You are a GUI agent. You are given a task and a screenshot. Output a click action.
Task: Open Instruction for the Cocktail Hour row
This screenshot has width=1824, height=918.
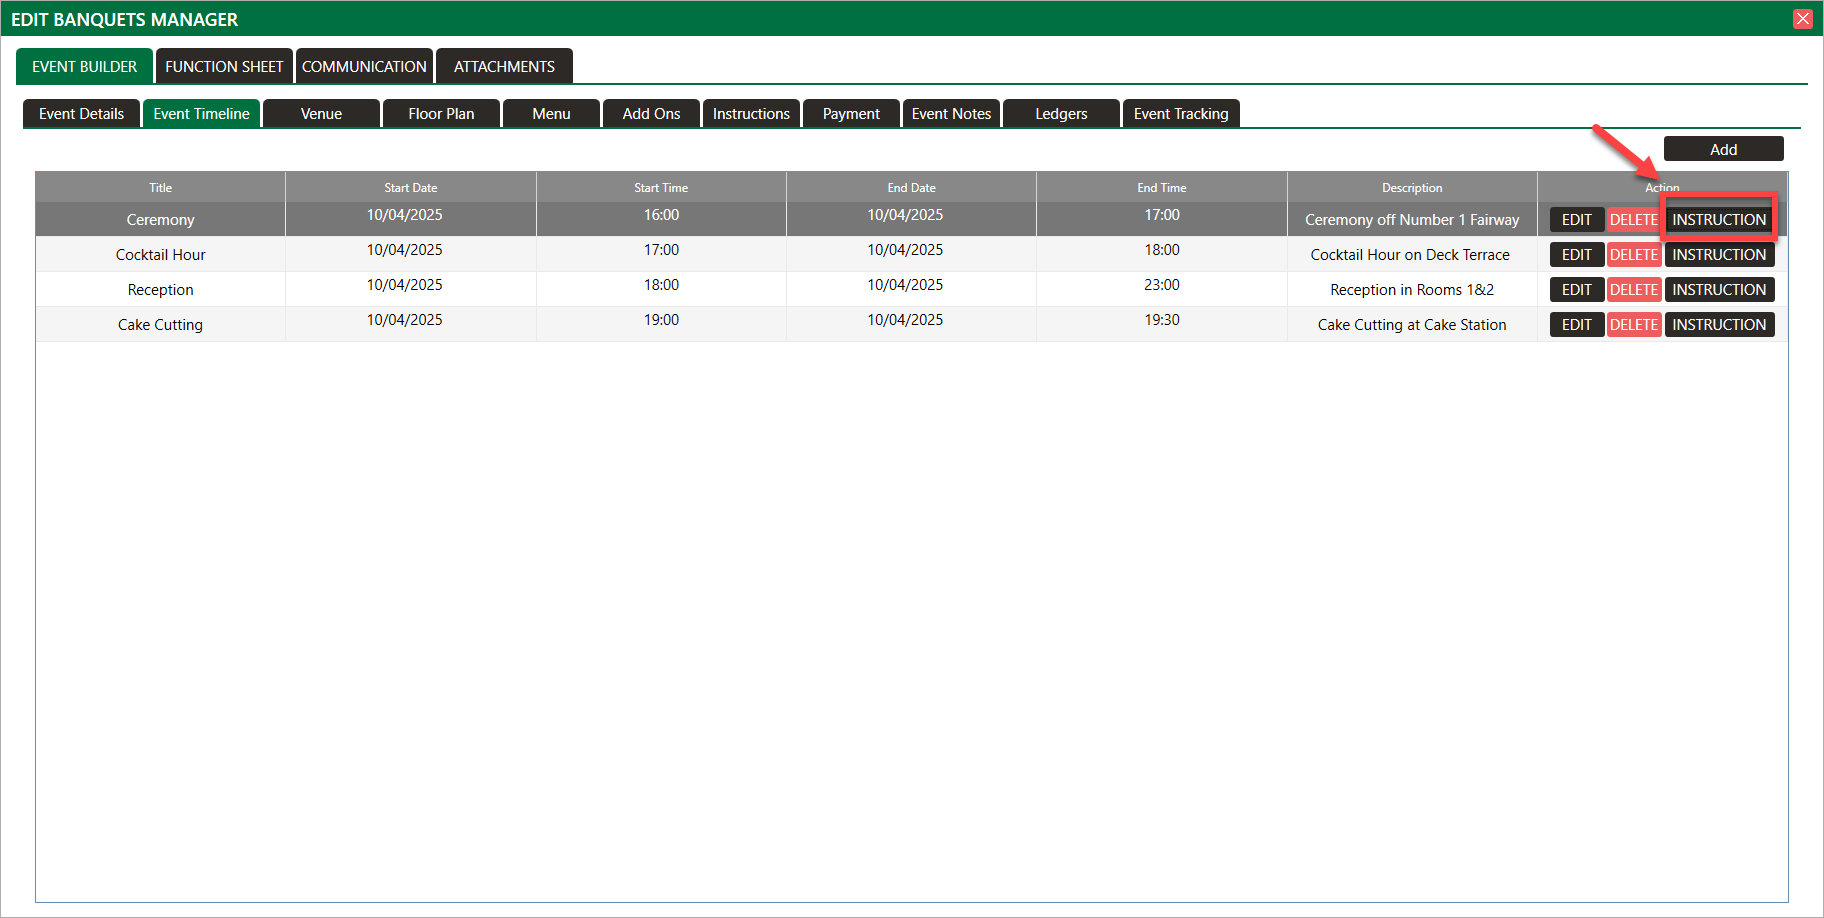point(1719,254)
